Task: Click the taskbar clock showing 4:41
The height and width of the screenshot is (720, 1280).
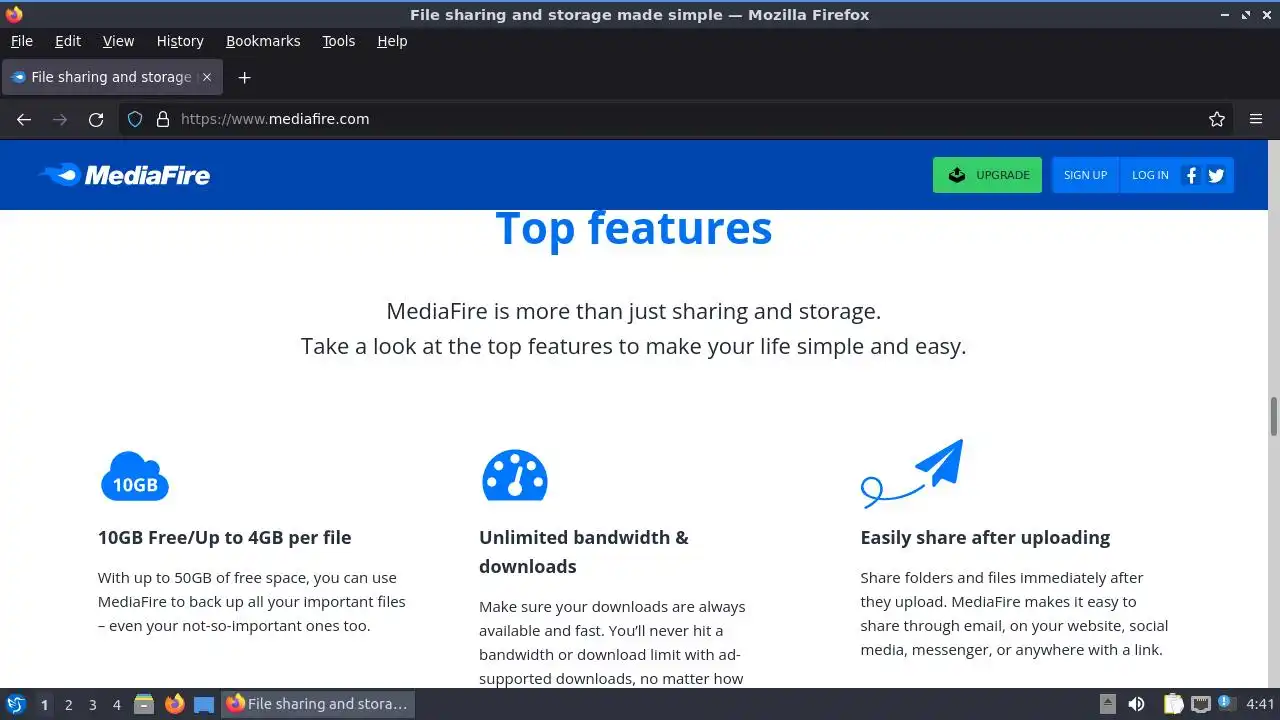Action: click(1260, 704)
